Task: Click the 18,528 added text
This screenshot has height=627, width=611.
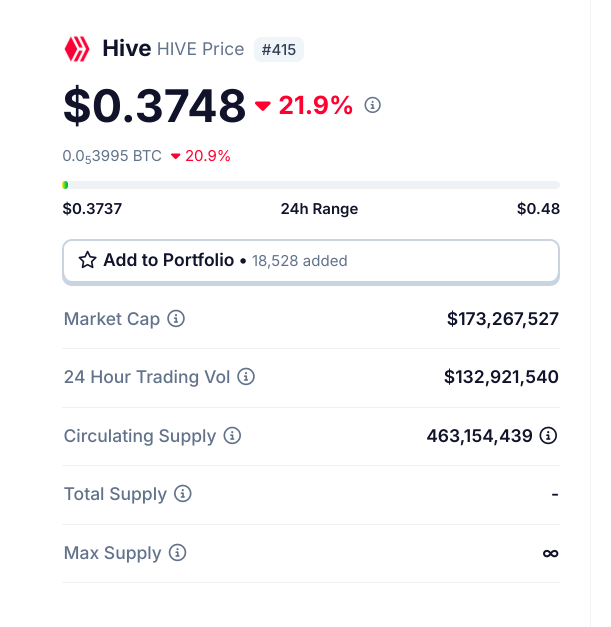Action: (300, 261)
